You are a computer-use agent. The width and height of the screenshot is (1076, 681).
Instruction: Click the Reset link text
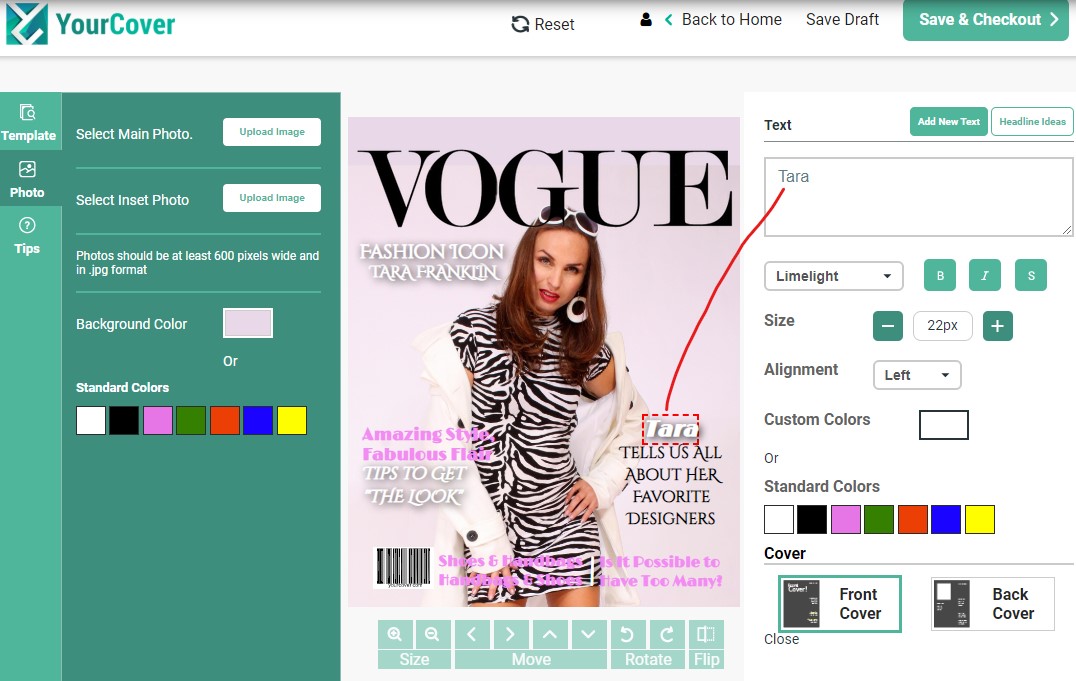click(554, 25)
